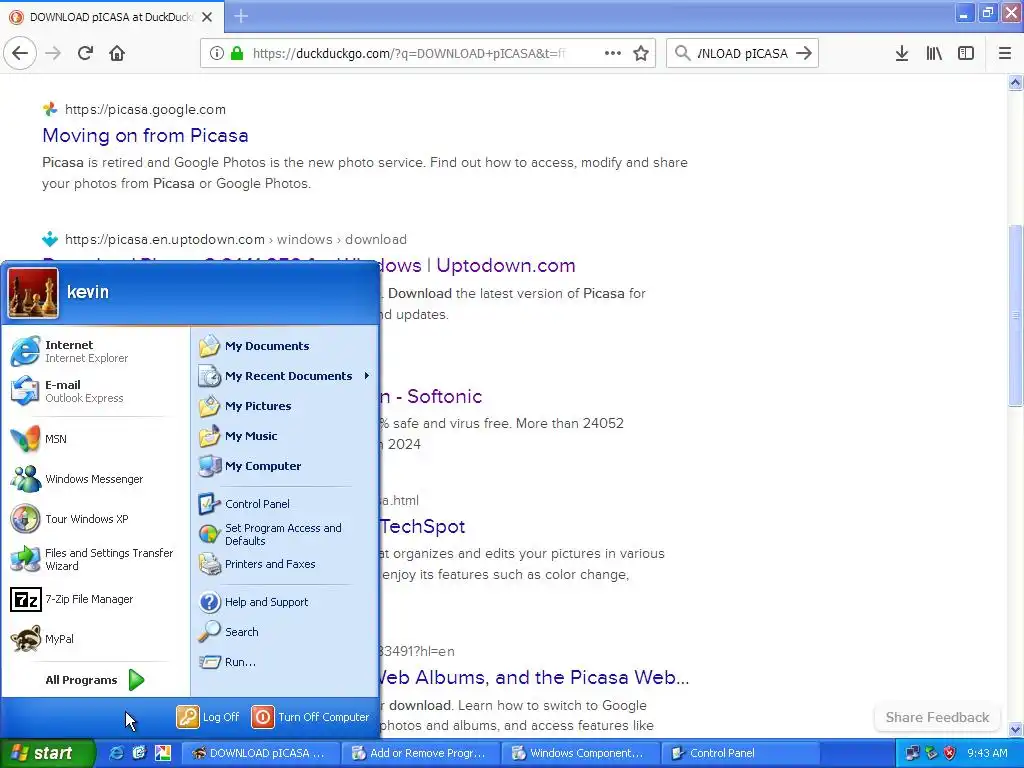Switch to Add or Remove Programs taskbar window
Viewport: 1024px width, 768px height.
pyautogui.click(x=421, y=753)
